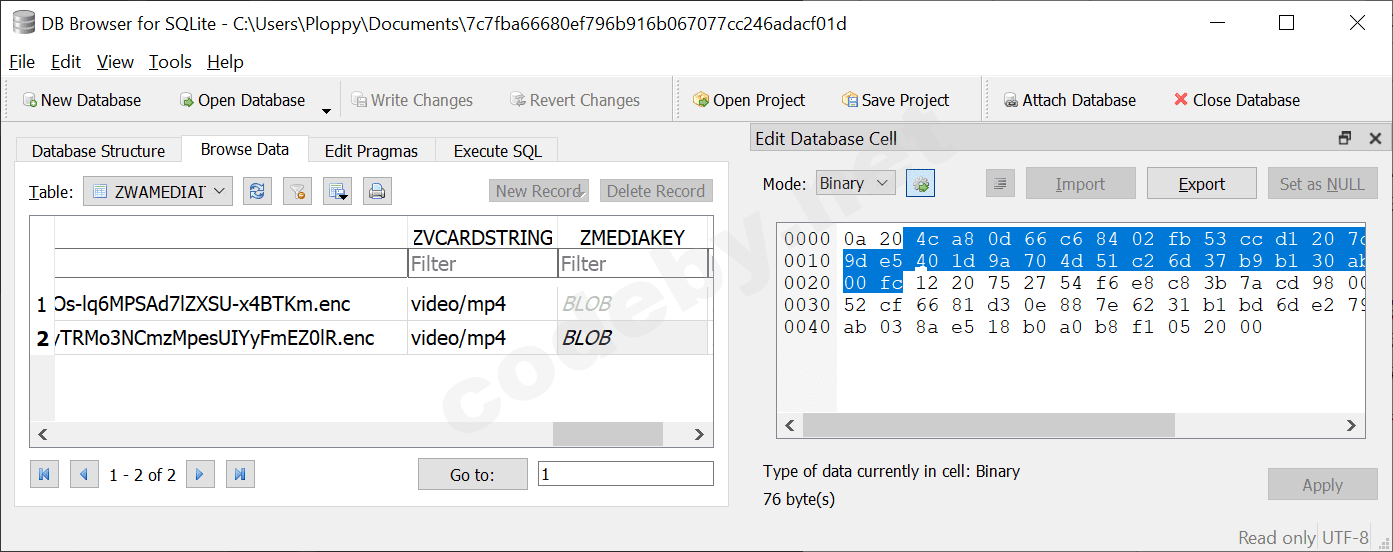Close the Edit Database Cell panel
The image size is (1393, 552).
point(1375,139)
